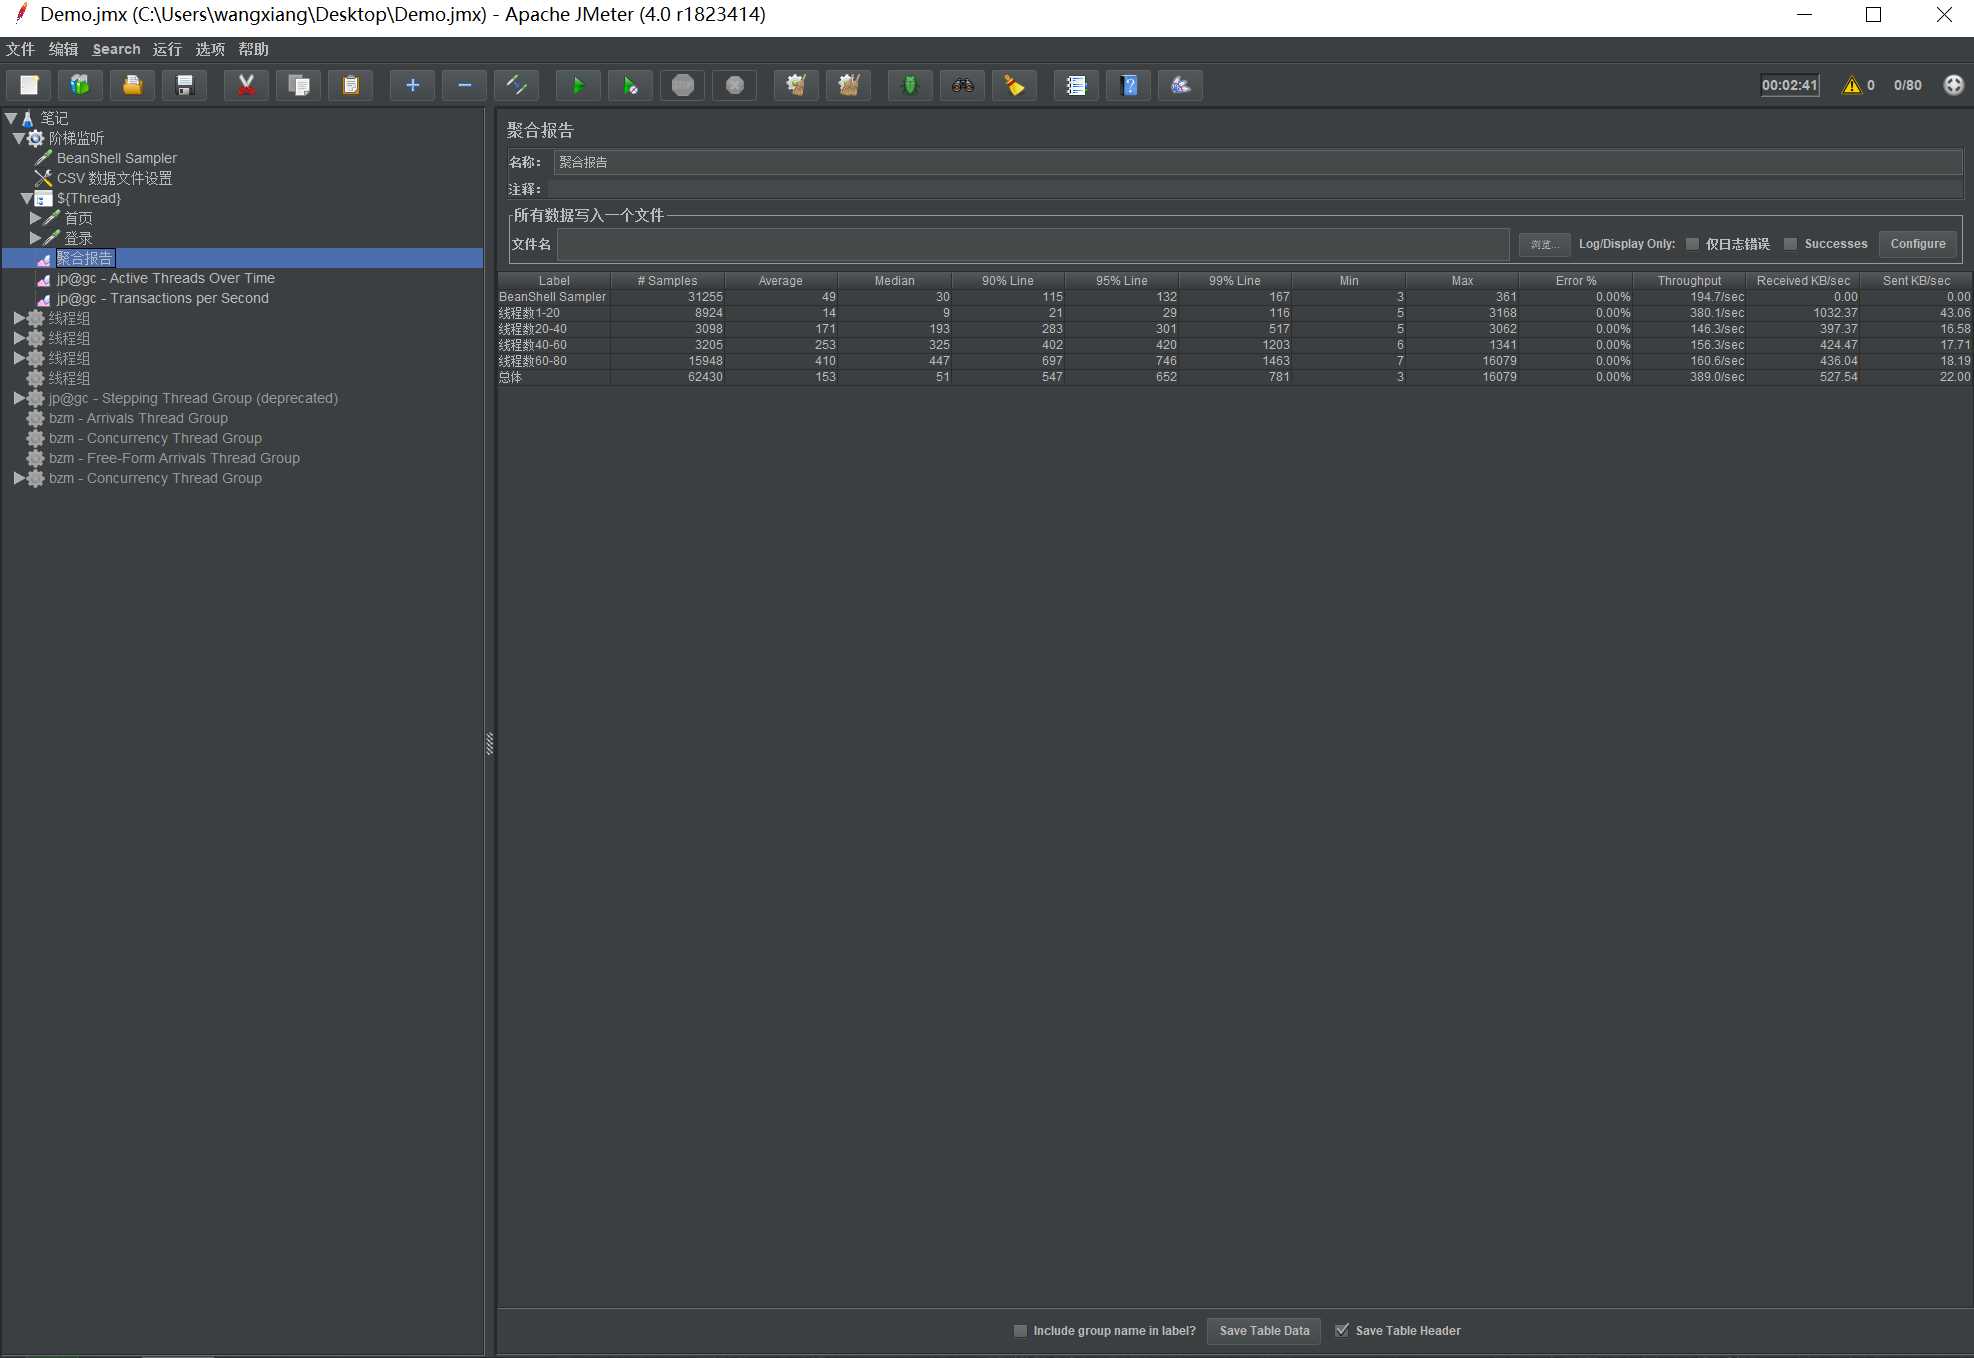The height and width of the screenshot is (1358, 1974).
Task: Collapse the 笔记 test plan root node
Action: [11, 118]
